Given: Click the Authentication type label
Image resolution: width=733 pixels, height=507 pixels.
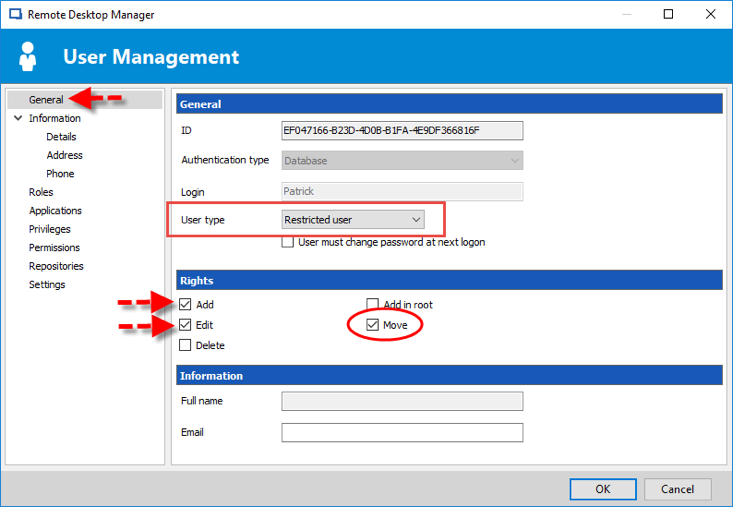Looking at the screenshot, I should 225,160.
